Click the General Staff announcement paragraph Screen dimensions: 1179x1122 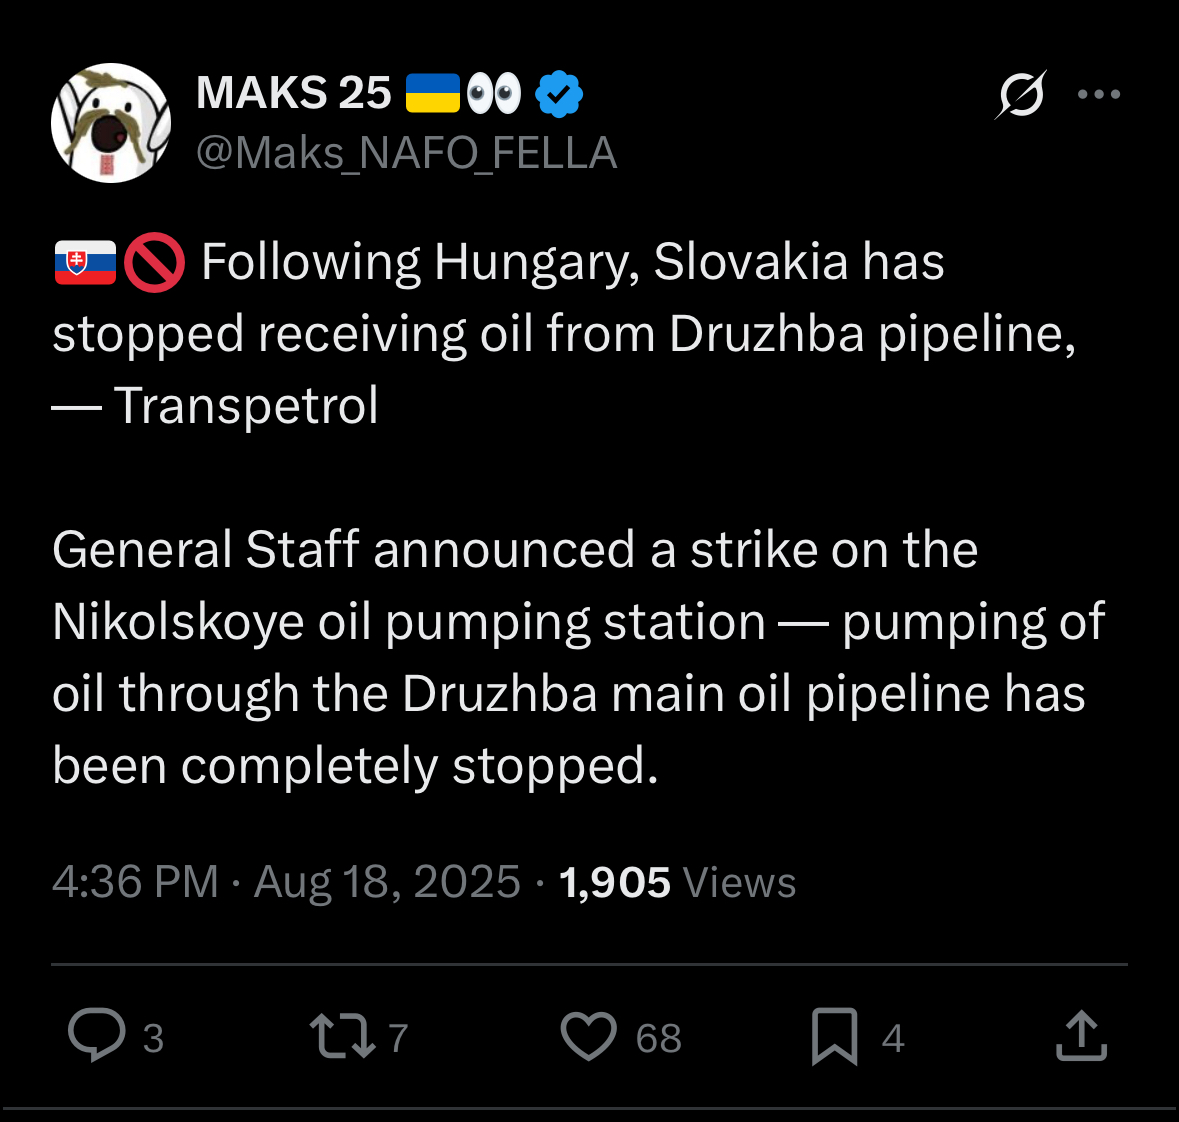coord(578,657)
